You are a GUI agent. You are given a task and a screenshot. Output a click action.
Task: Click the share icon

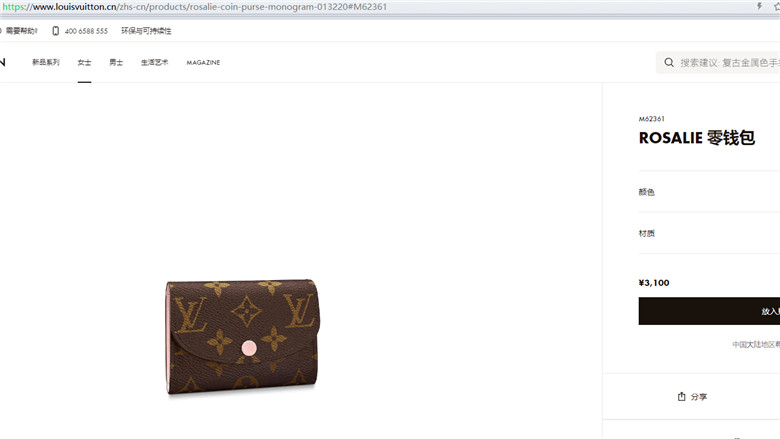tap(682, 396)
